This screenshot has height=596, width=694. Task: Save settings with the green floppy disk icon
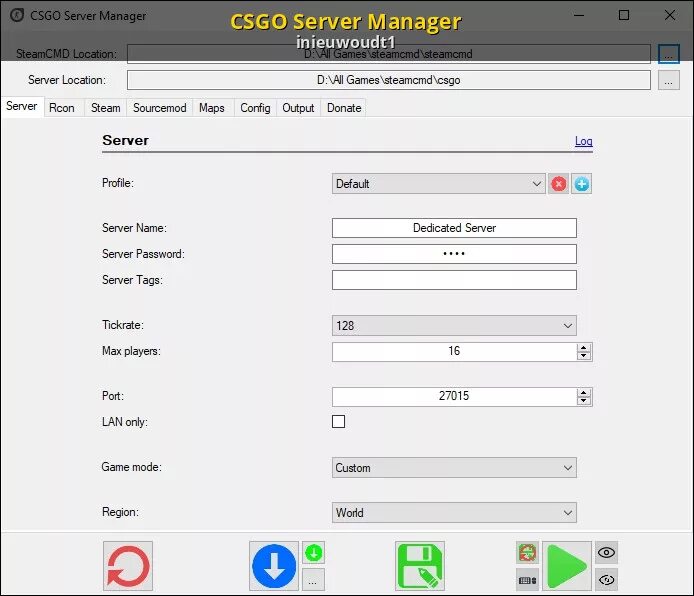tap(420, 566)
